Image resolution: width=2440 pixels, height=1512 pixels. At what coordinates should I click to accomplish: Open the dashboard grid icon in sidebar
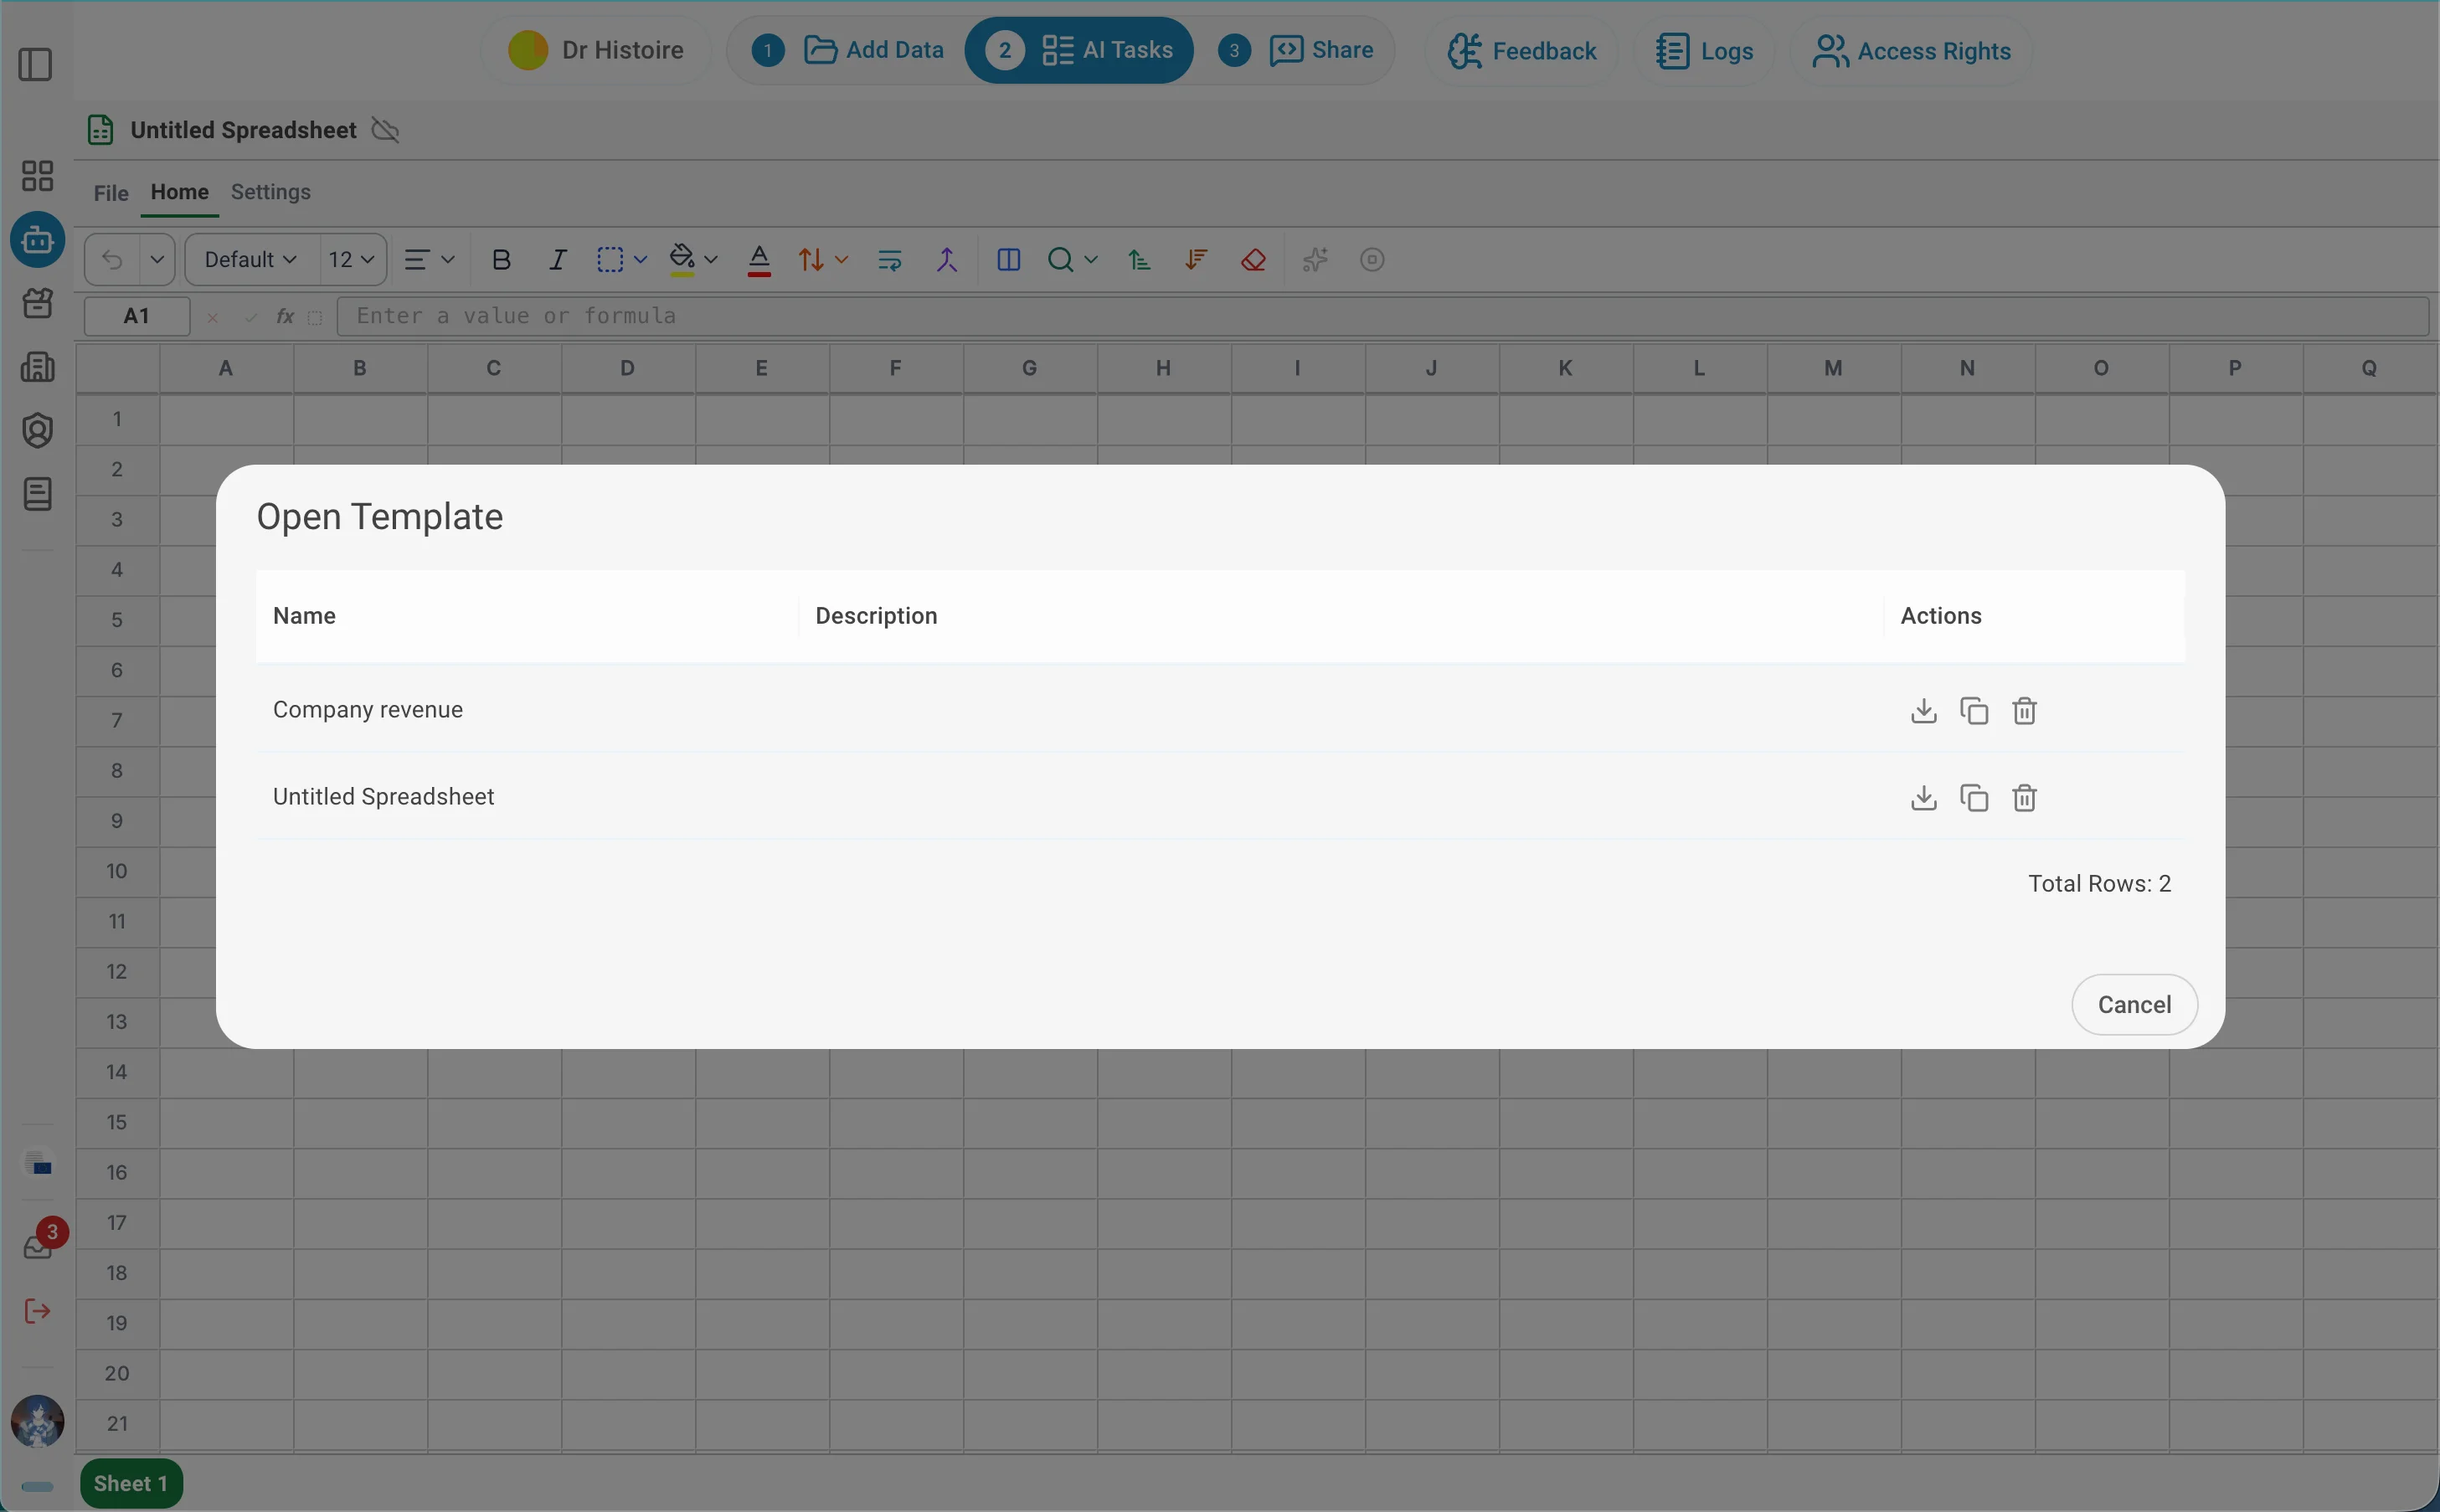(37, 176)
